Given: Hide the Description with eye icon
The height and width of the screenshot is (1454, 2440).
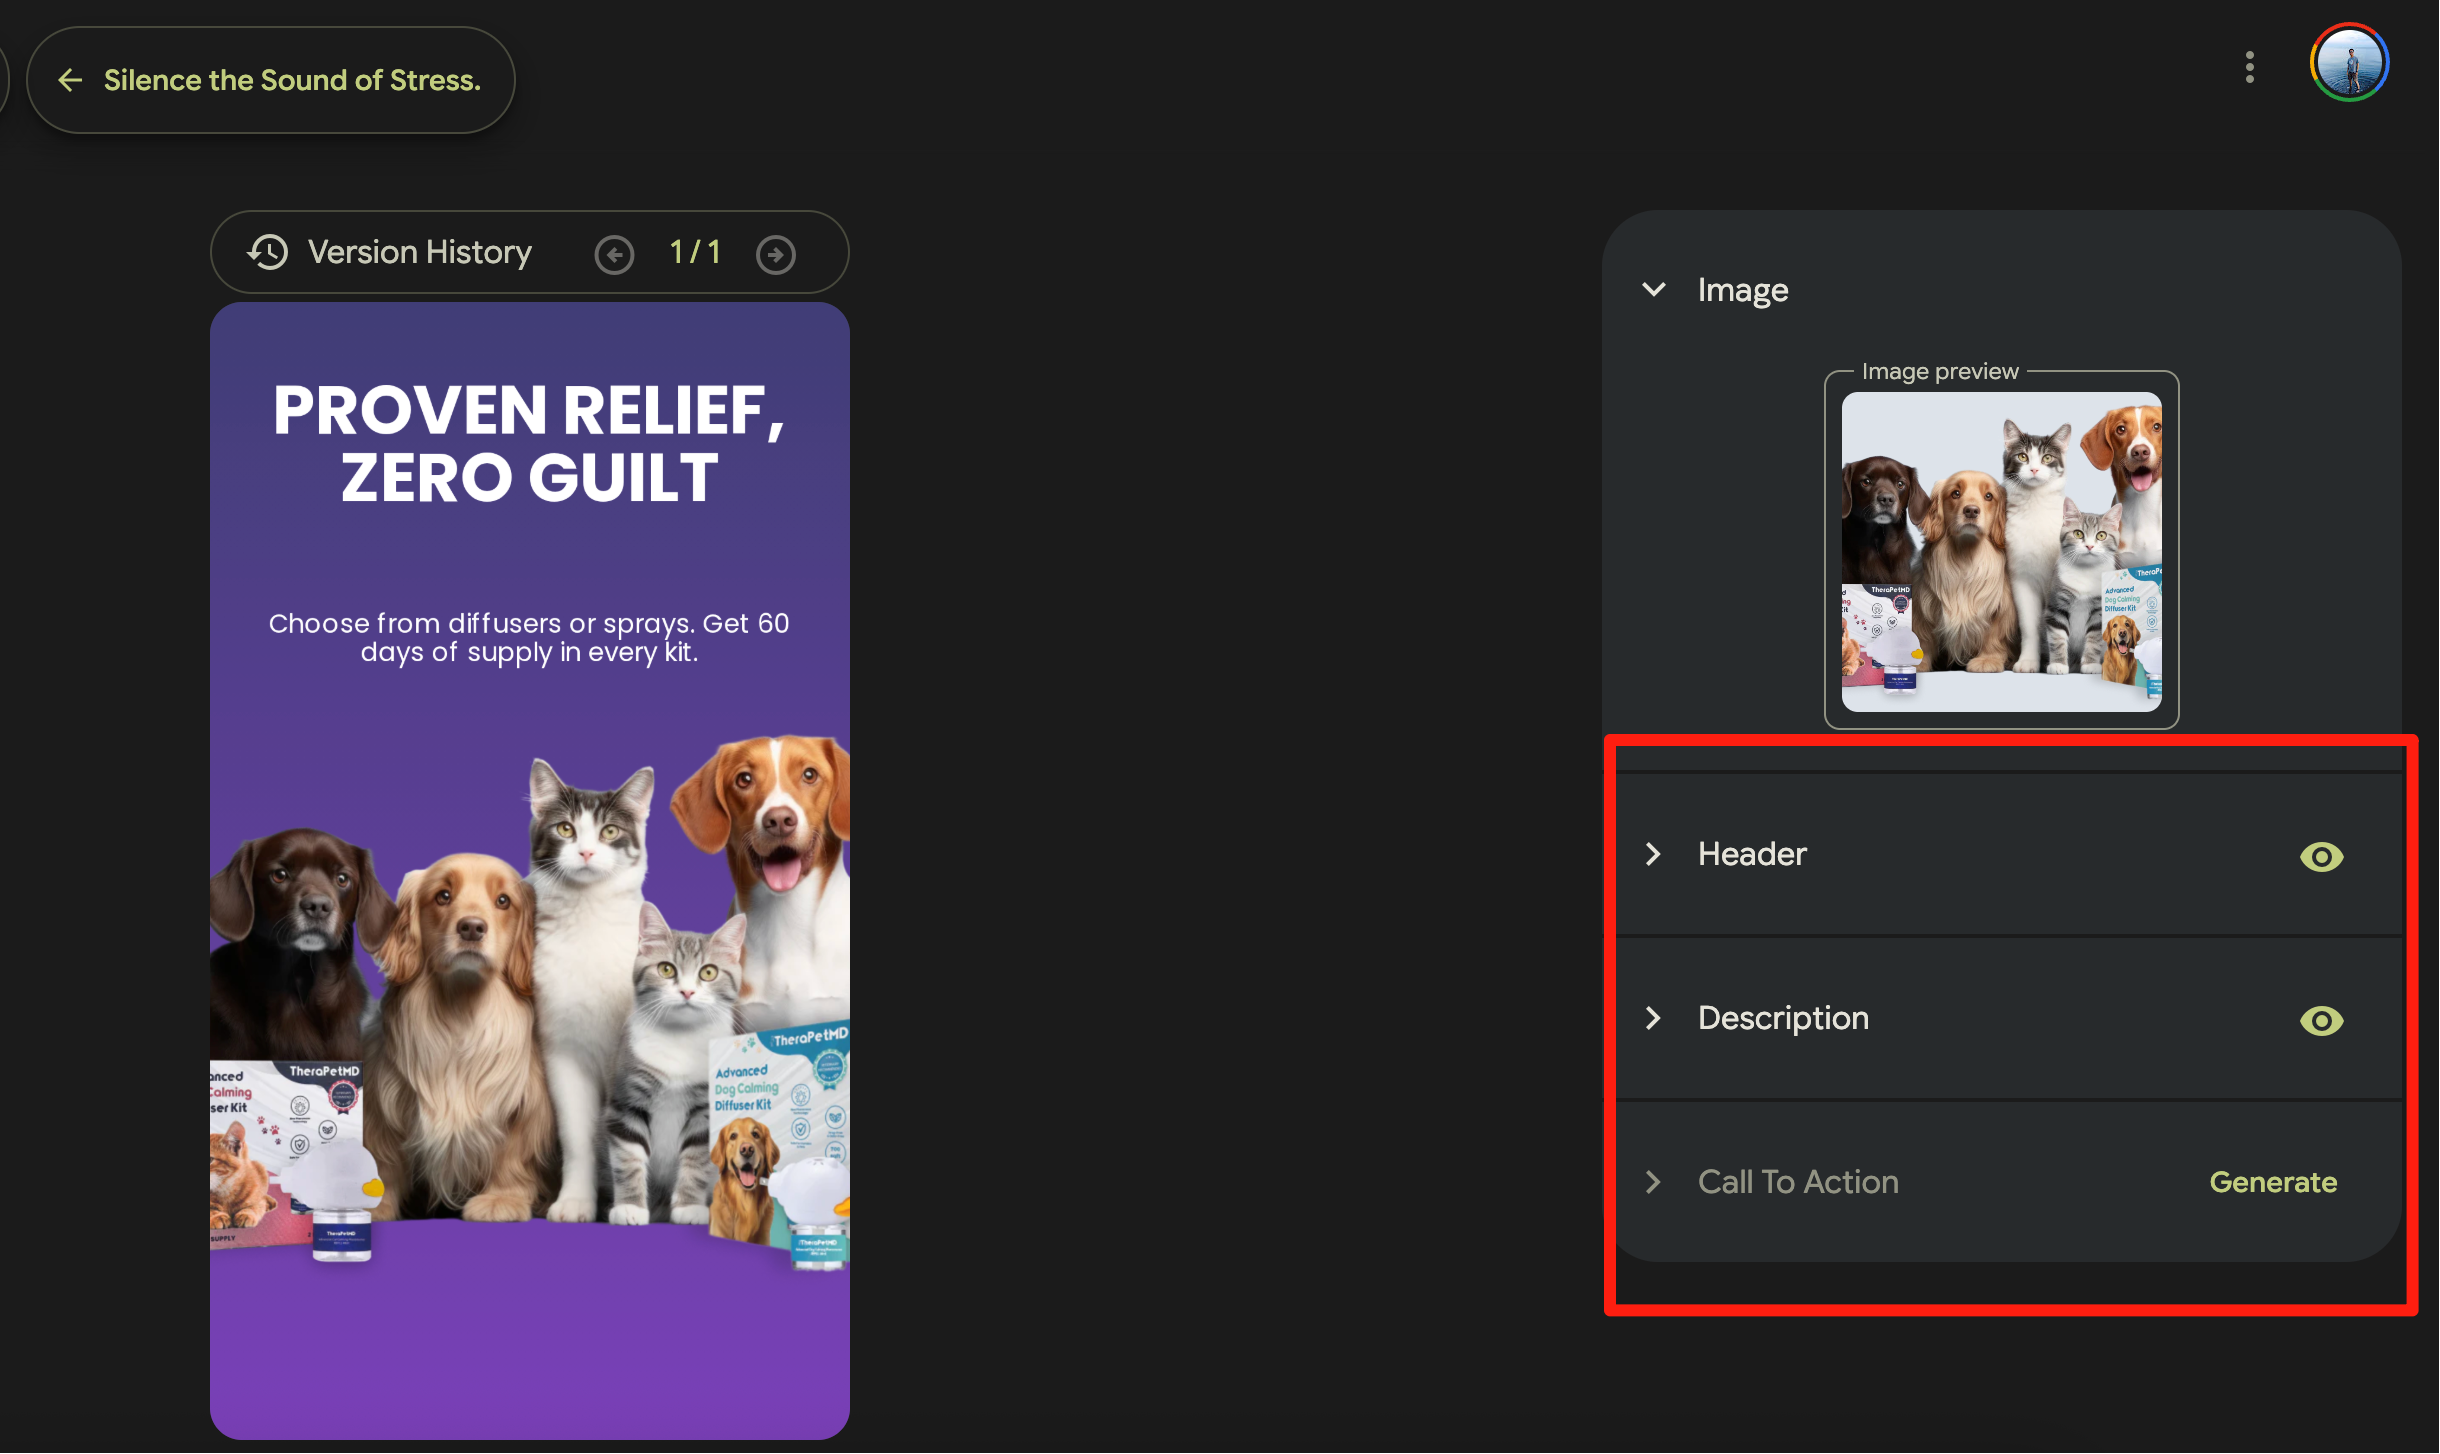Looking at the screenshot, I should (x=2321, y=1020).
